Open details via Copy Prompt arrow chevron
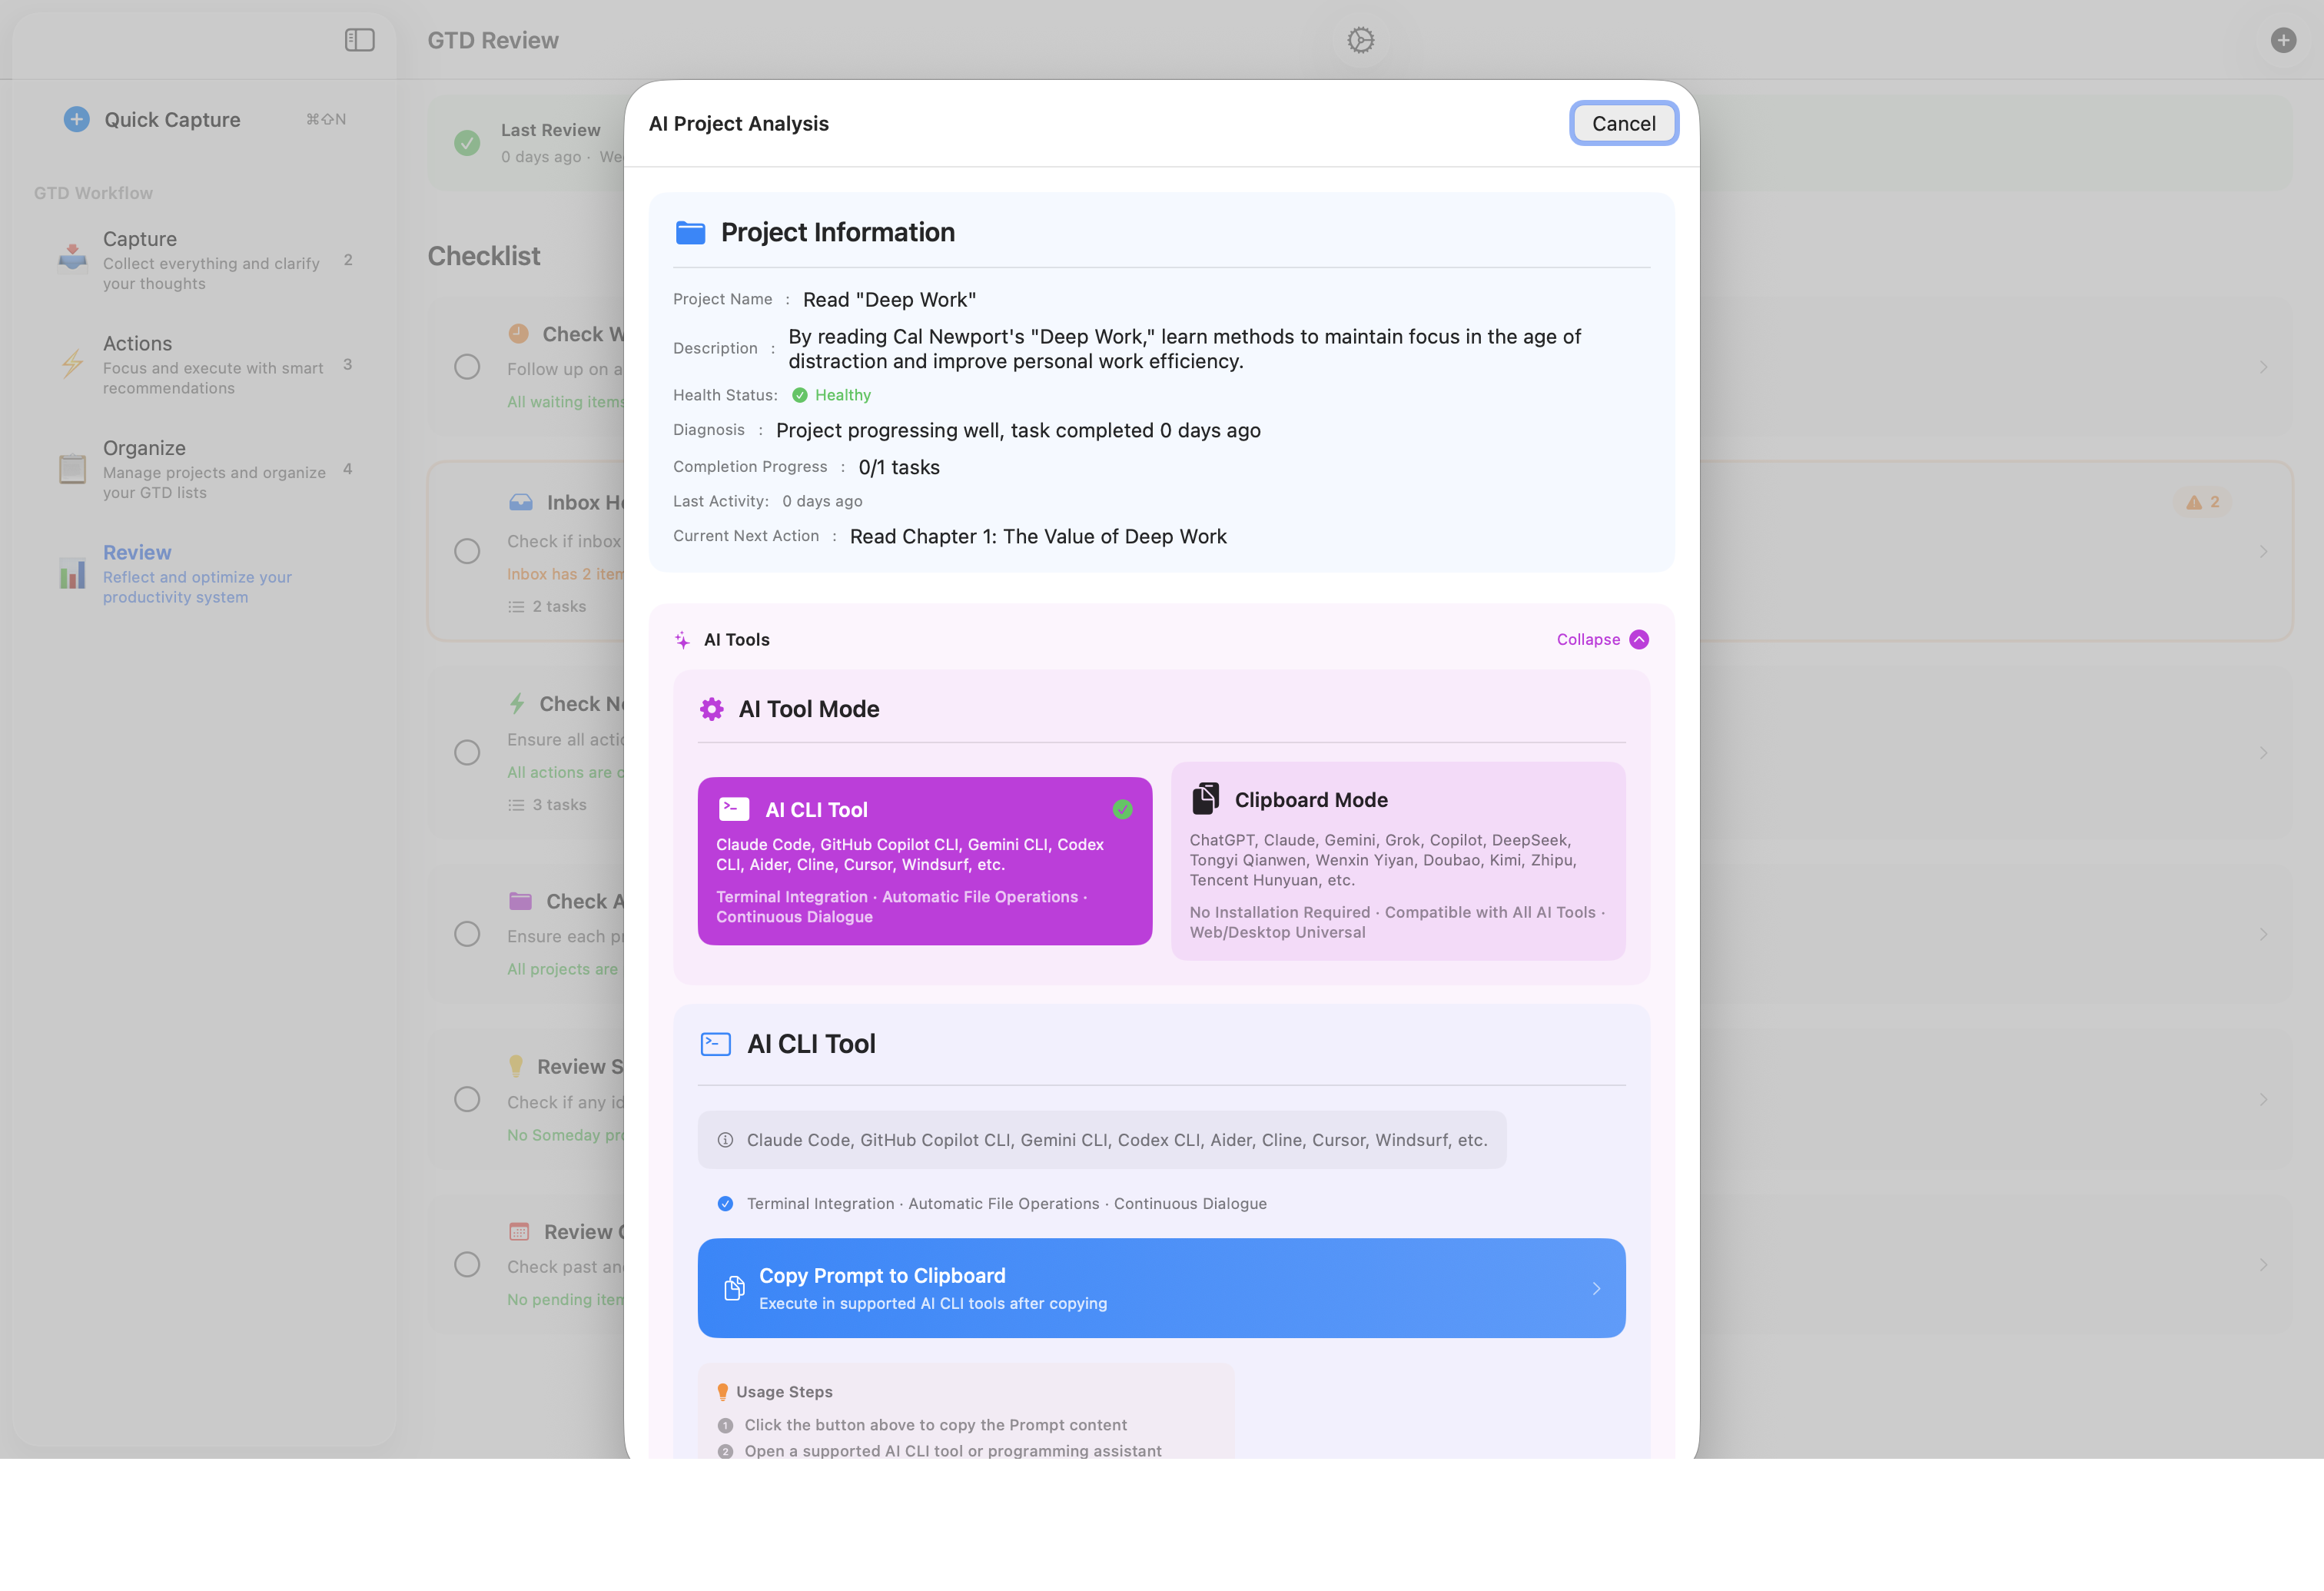This screenshot has height=1591, width=2324. (x=1596, y=1289)
